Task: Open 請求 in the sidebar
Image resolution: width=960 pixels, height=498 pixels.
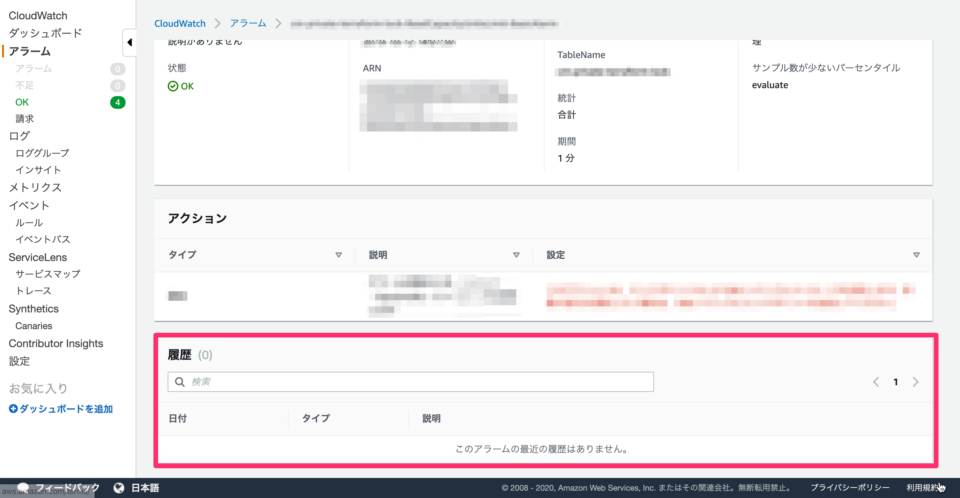Action: coord(24,119)
